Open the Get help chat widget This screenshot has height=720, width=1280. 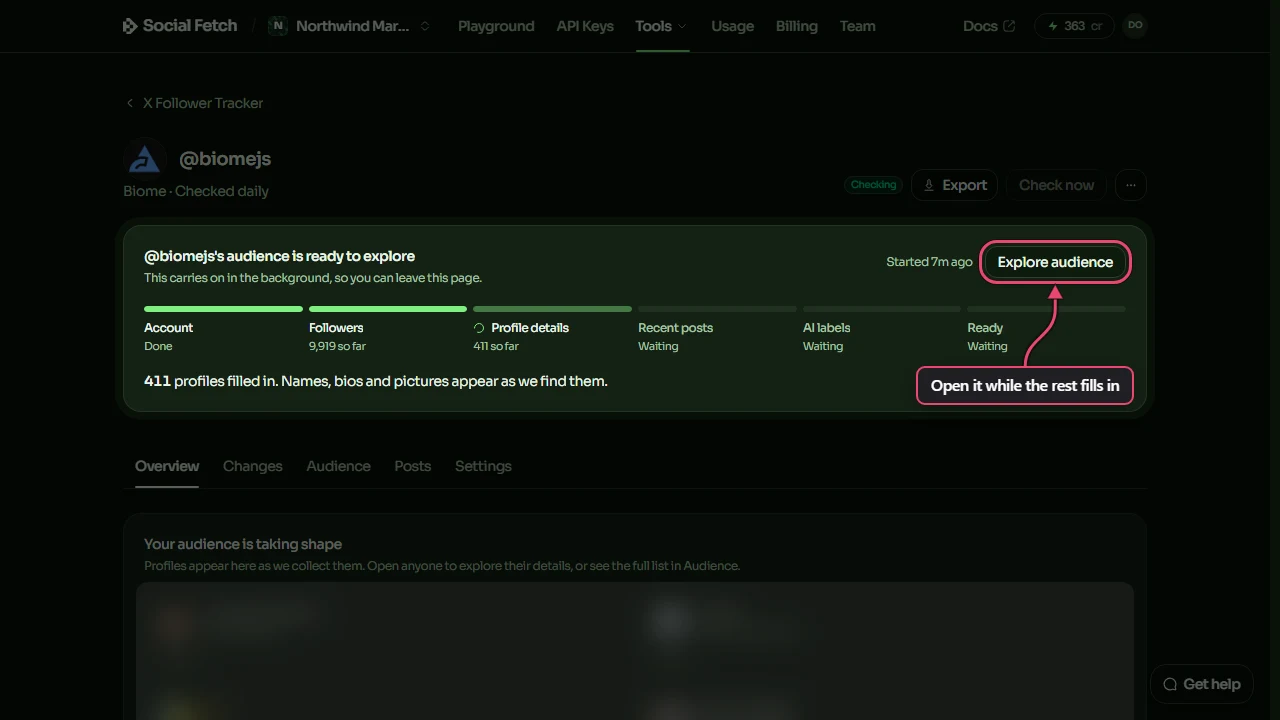click(1202, 684)
